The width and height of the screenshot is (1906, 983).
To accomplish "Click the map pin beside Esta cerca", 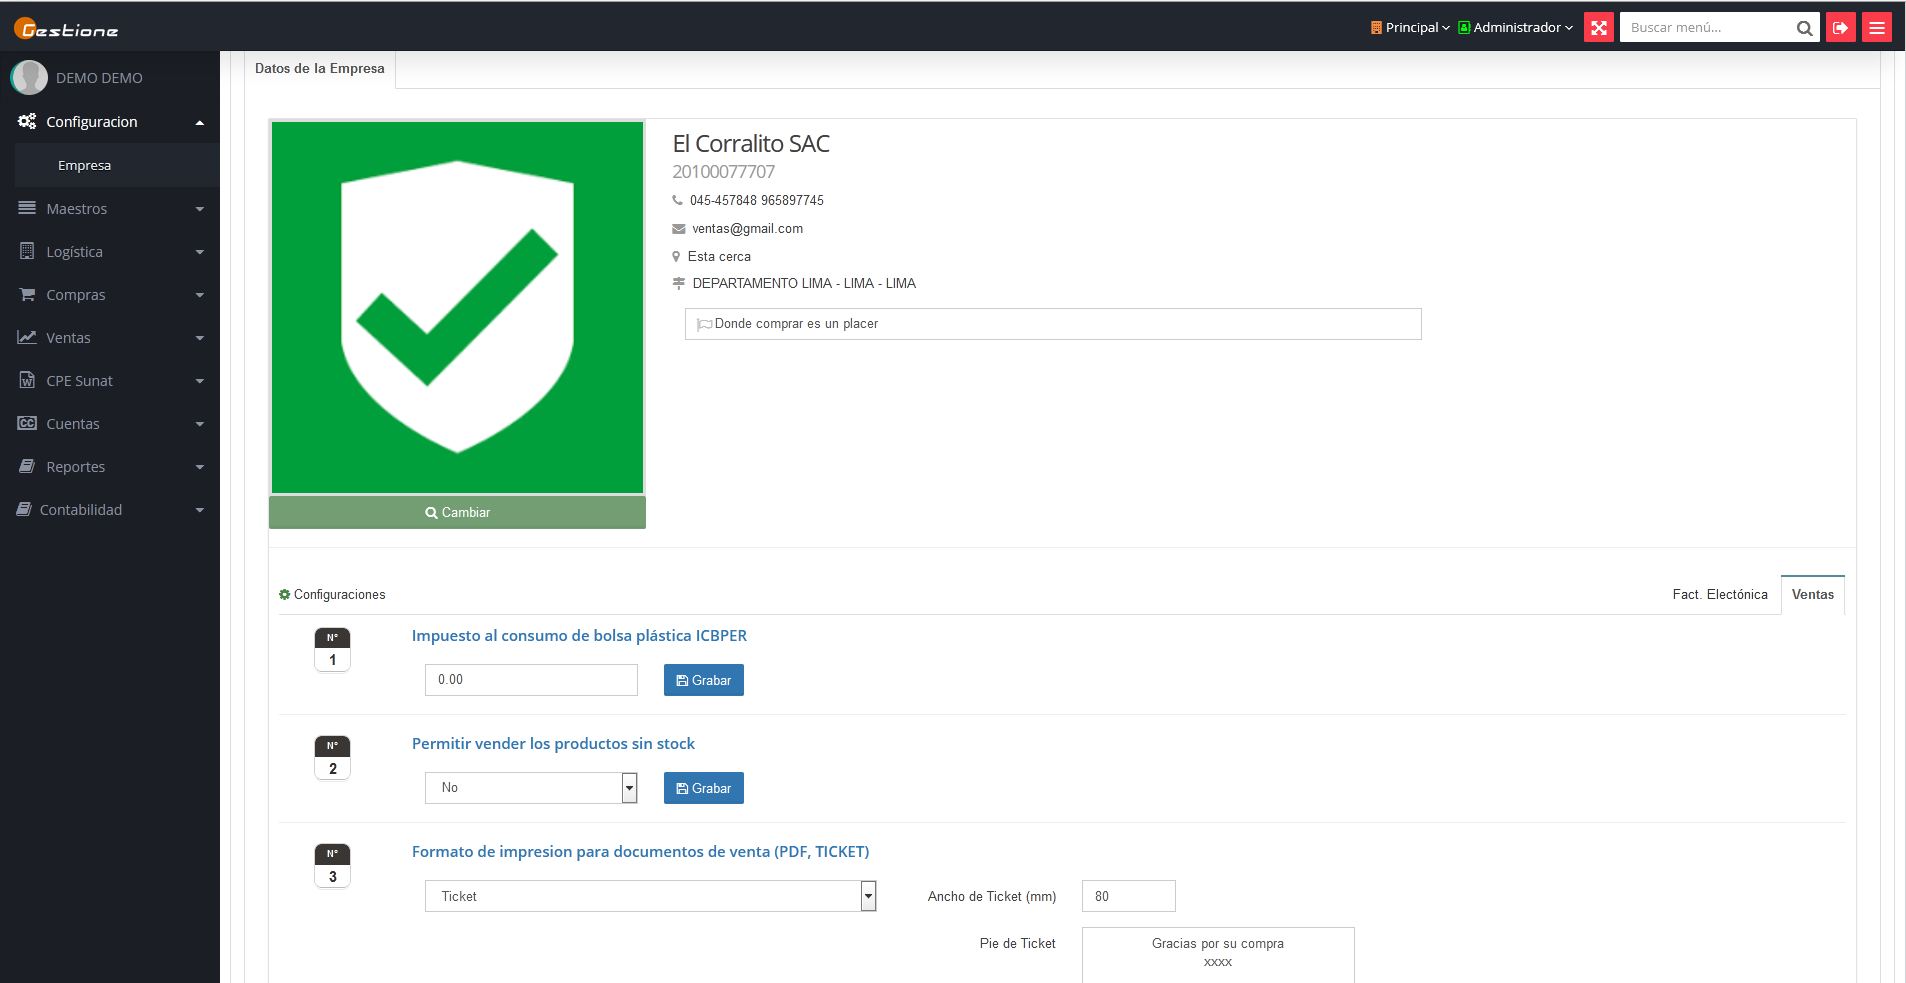I will tap(676, 256).
